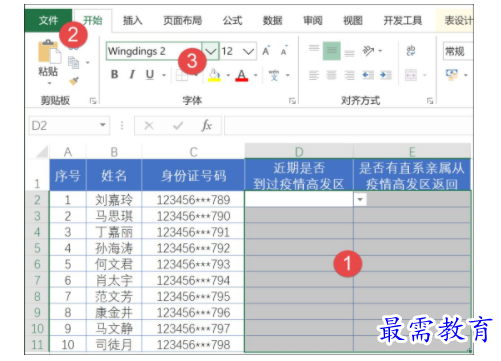Decrease indent
This screenshot has width=501, height=361.
pyautogui.click(x=368, y=75)
